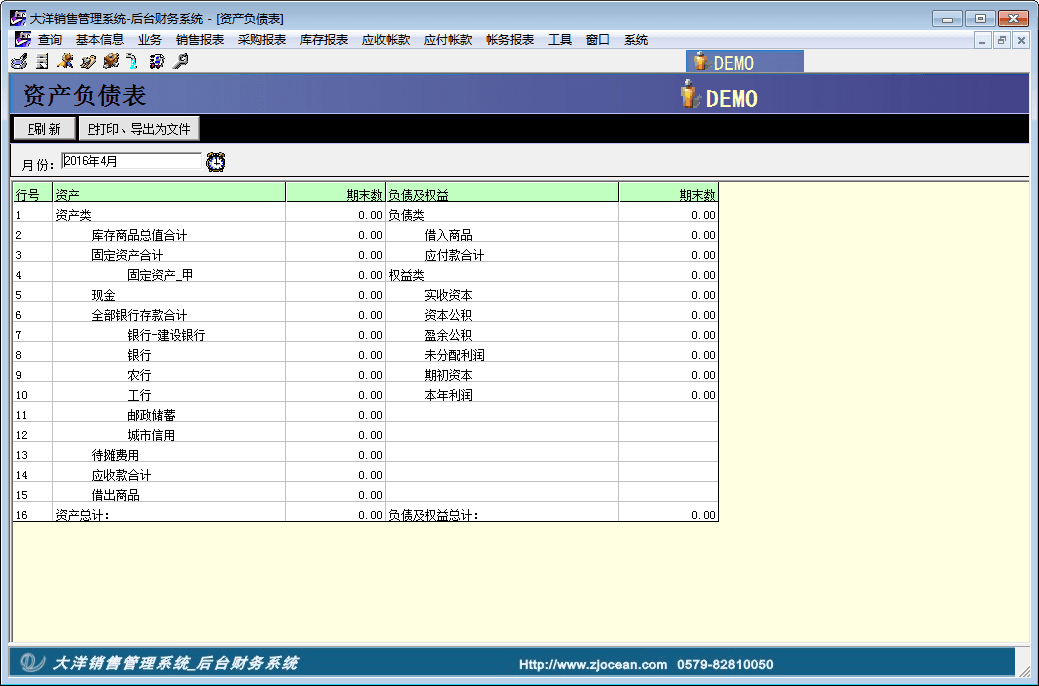Open the 工具 menu
Viewport: 1039px width, 686px height.
tap(560, 40)
